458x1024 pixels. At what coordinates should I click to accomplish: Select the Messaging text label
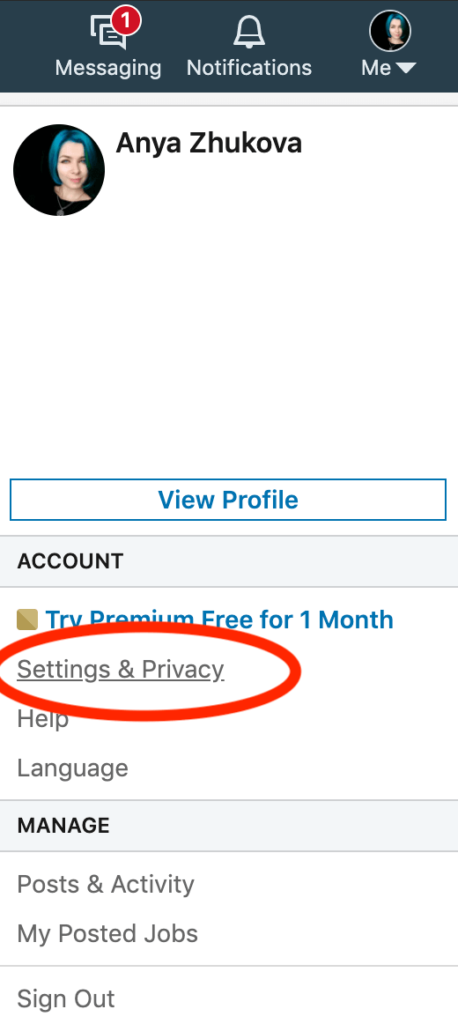click(x=108, y=68)
